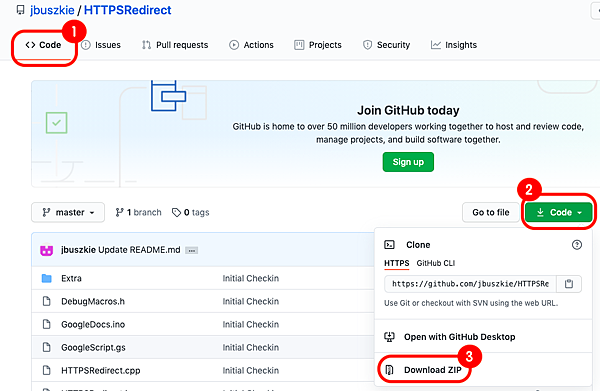Click the 1 branch link
This screenshot has width=600, height=391.
139,212
